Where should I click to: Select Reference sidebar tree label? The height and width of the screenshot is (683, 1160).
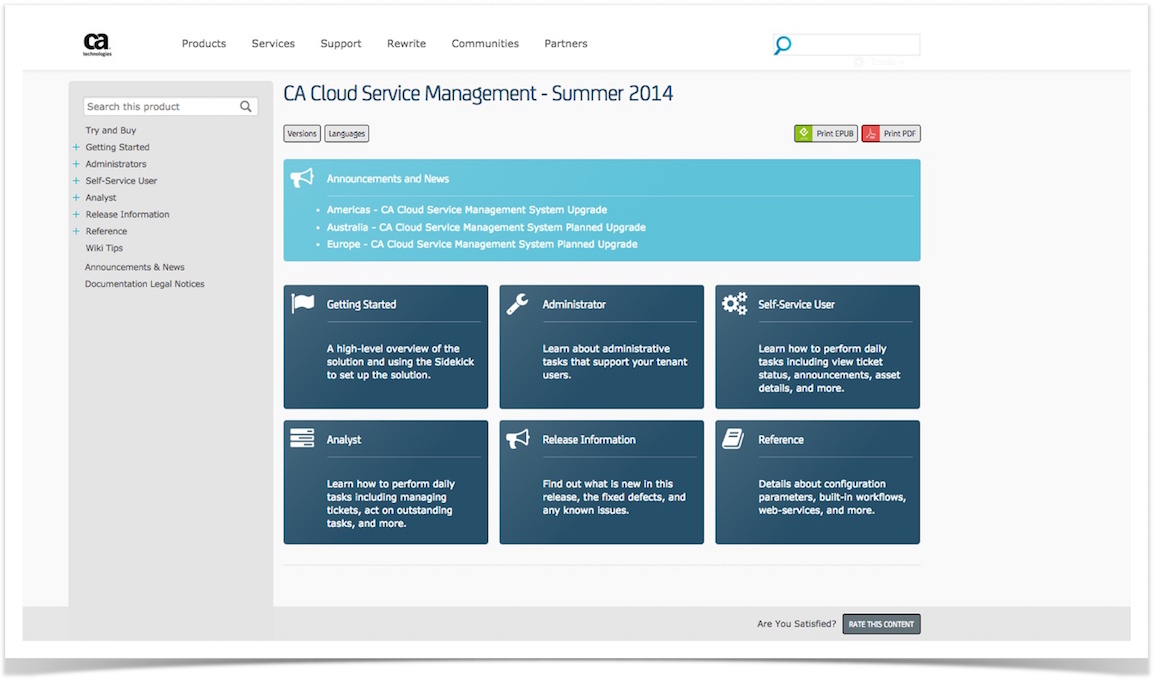click(107, 231)
